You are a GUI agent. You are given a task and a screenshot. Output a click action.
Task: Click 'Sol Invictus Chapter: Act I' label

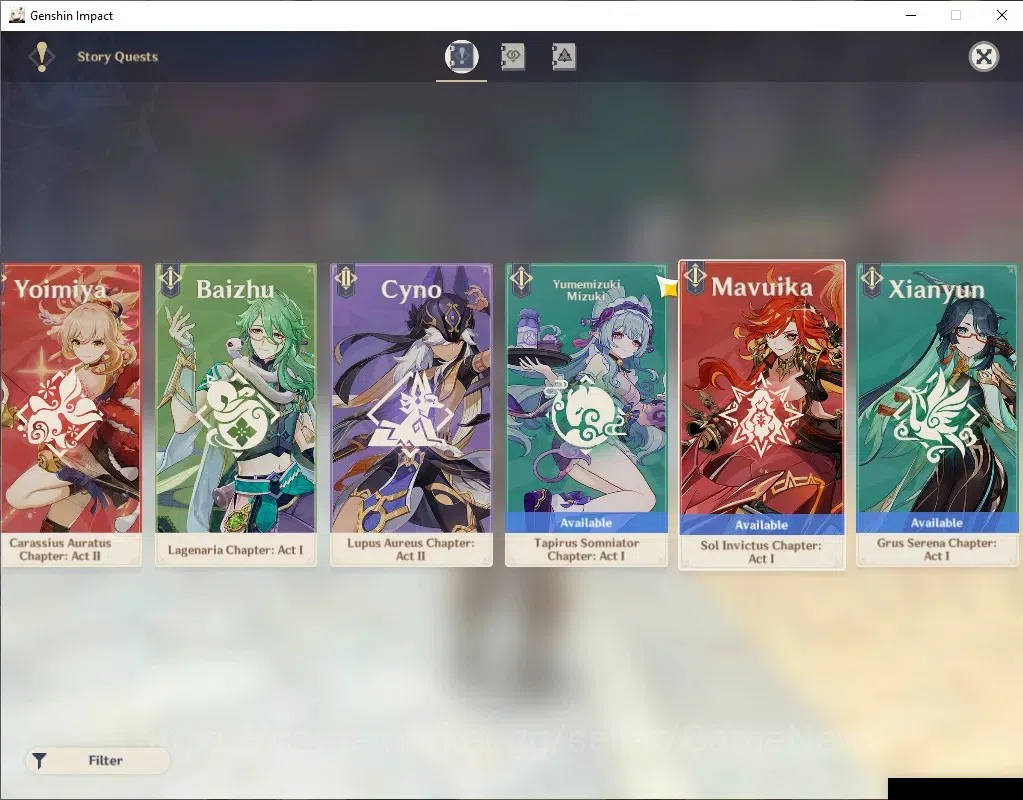pos(761,552)
